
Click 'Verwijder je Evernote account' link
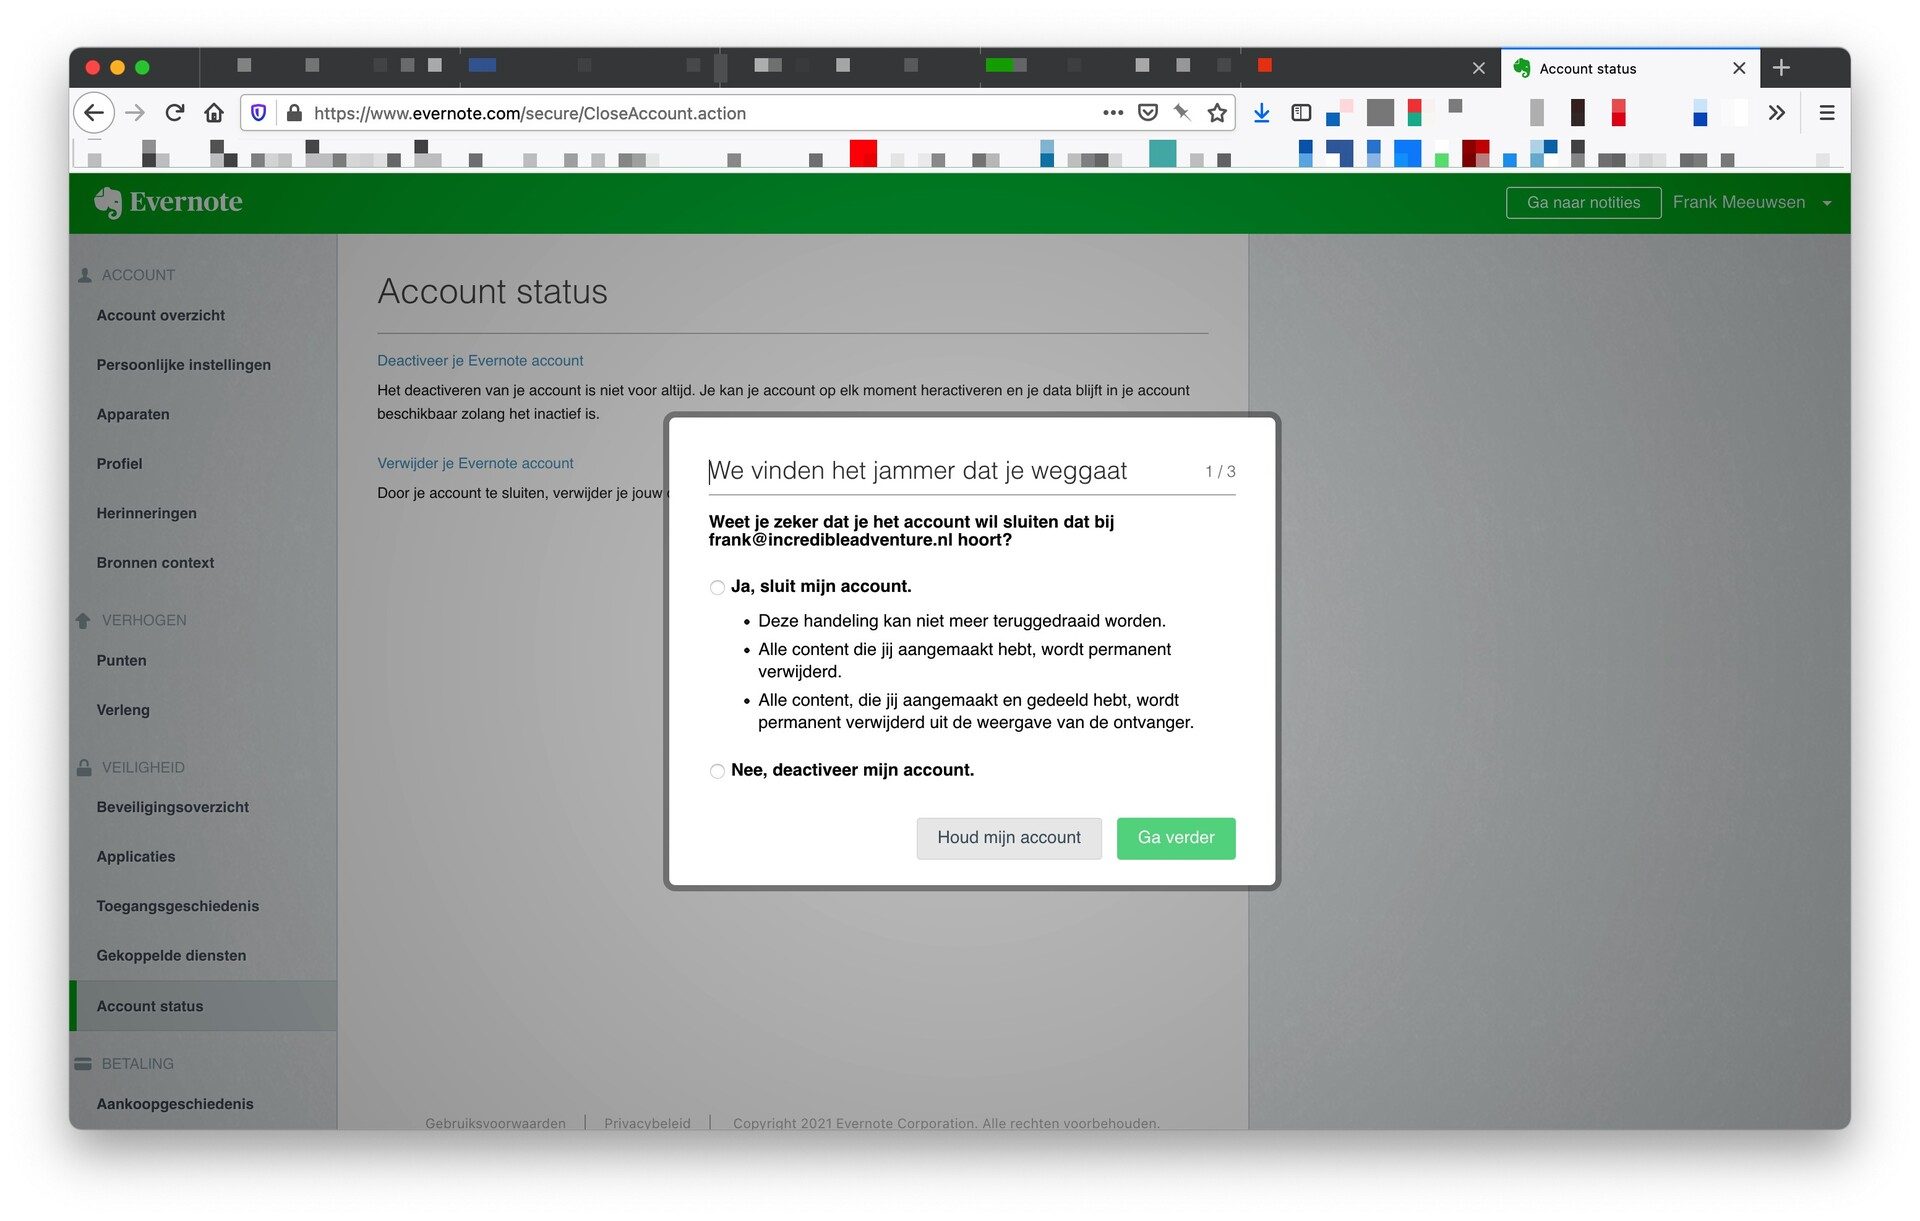pos(476,463)
